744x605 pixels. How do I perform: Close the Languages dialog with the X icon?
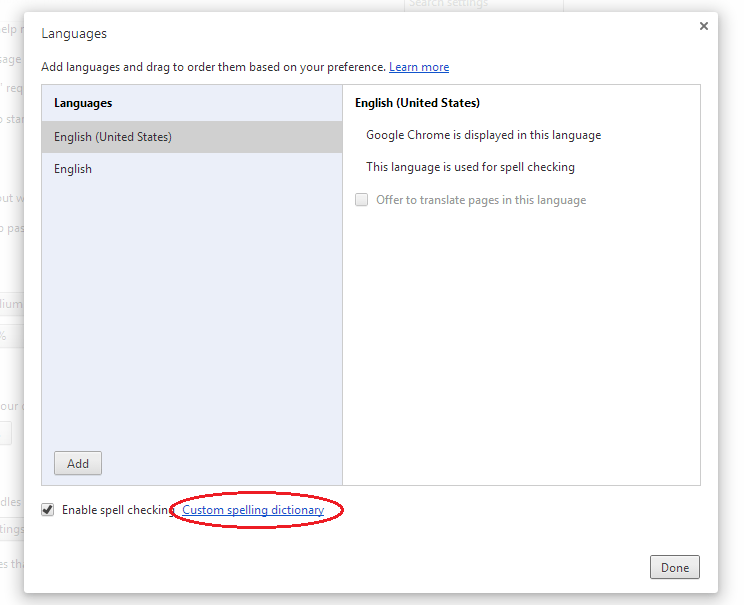704,26
